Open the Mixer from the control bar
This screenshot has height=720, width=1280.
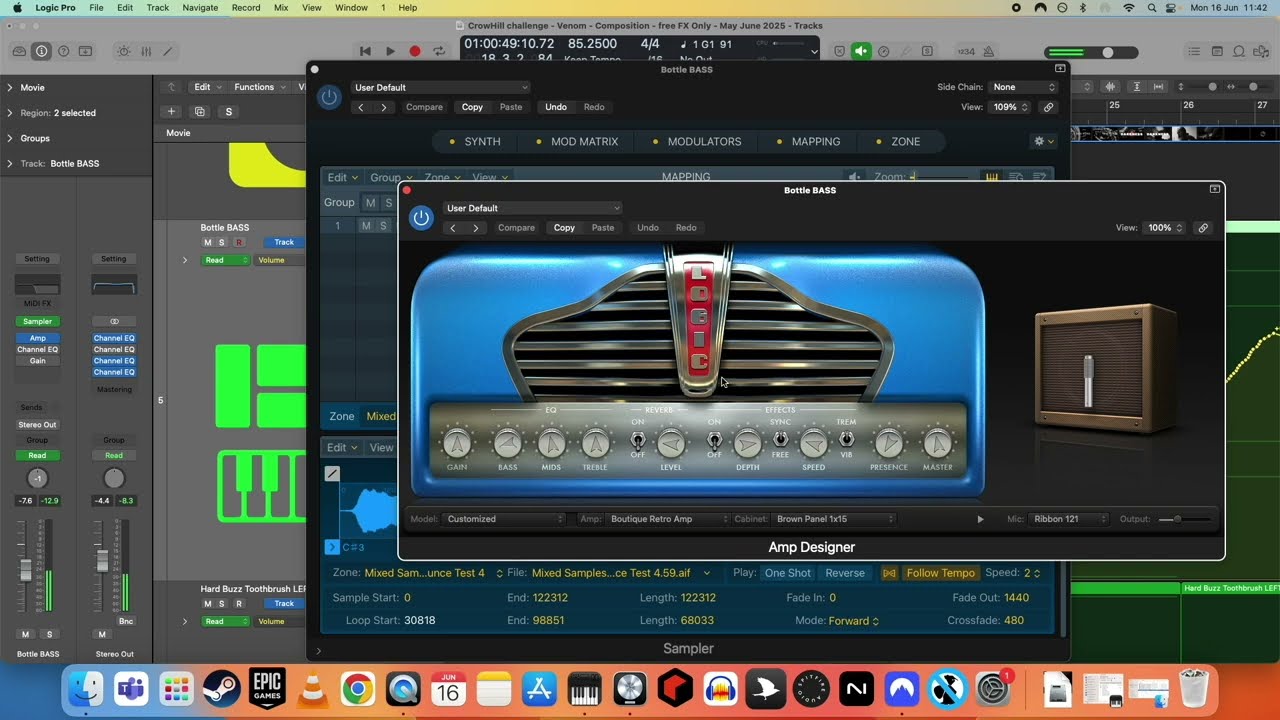point(146,51)
